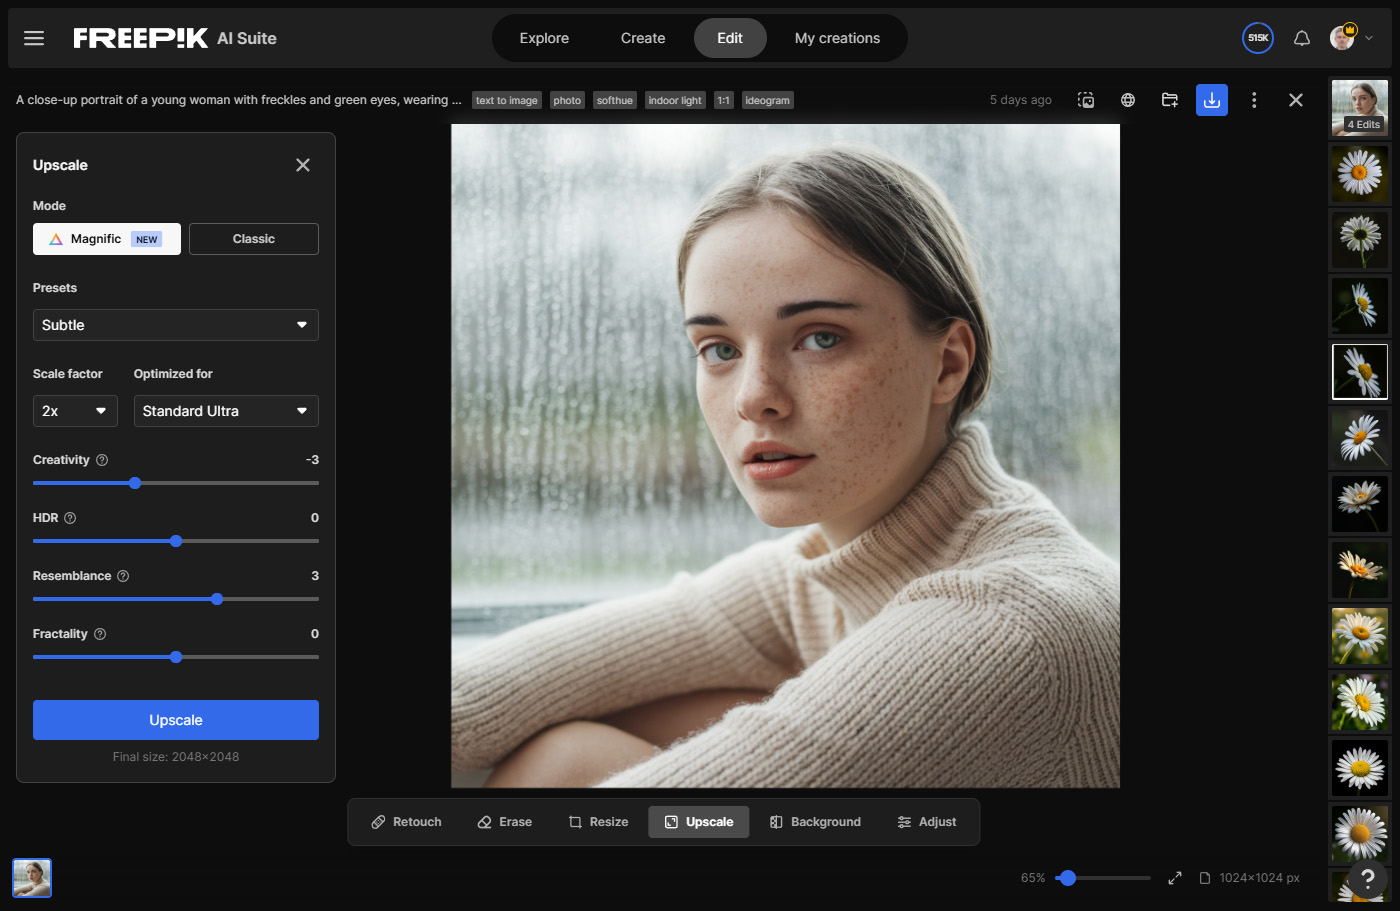Open the hamburger menu
Screen dimensions: 1400x911
coord(34,38)
